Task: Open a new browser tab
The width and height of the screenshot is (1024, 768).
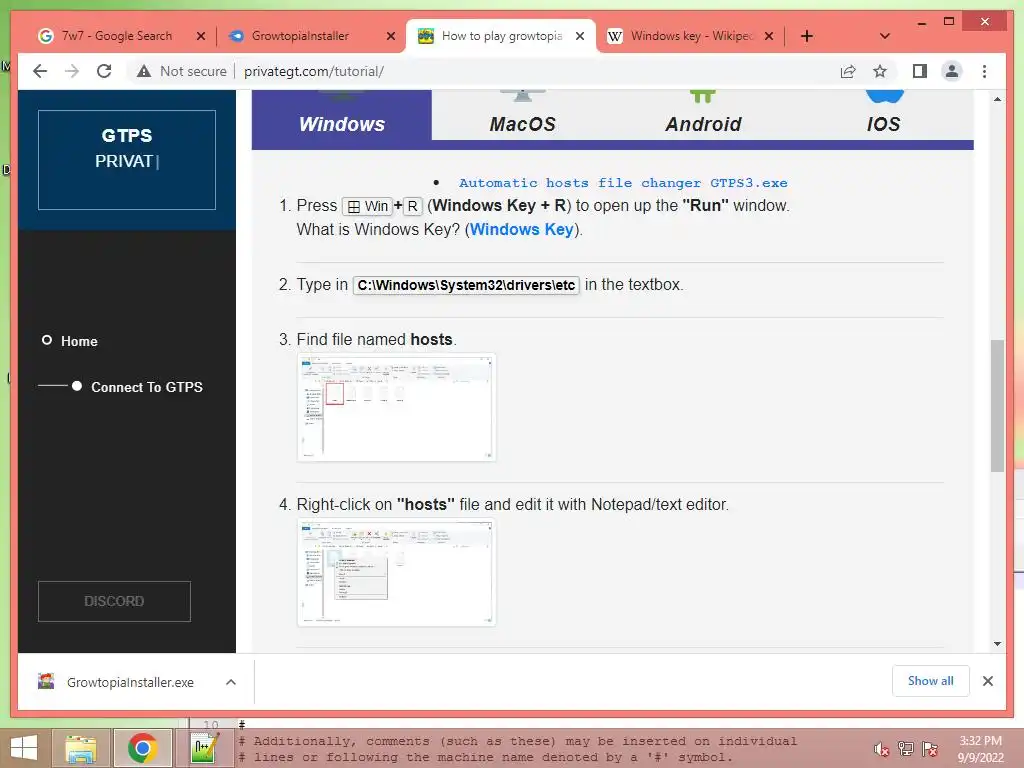Action: (x=807, y=36)
